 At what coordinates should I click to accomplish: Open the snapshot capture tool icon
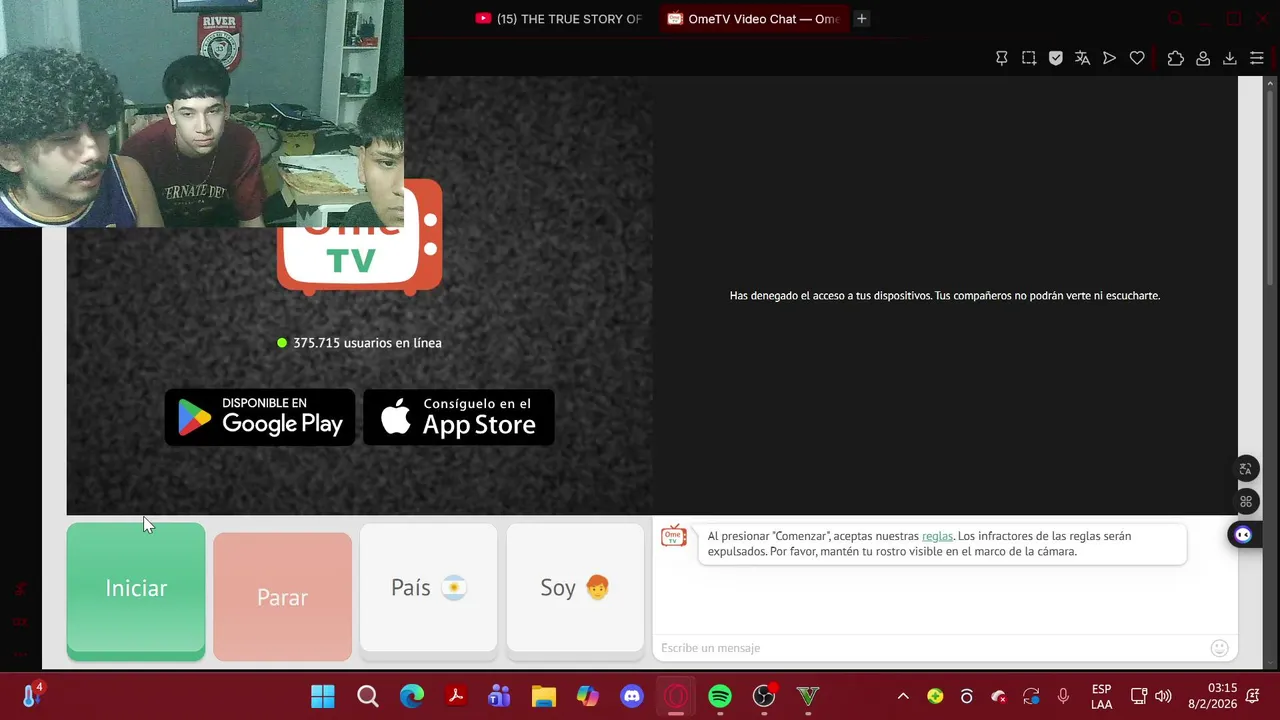coord(1029,59)
